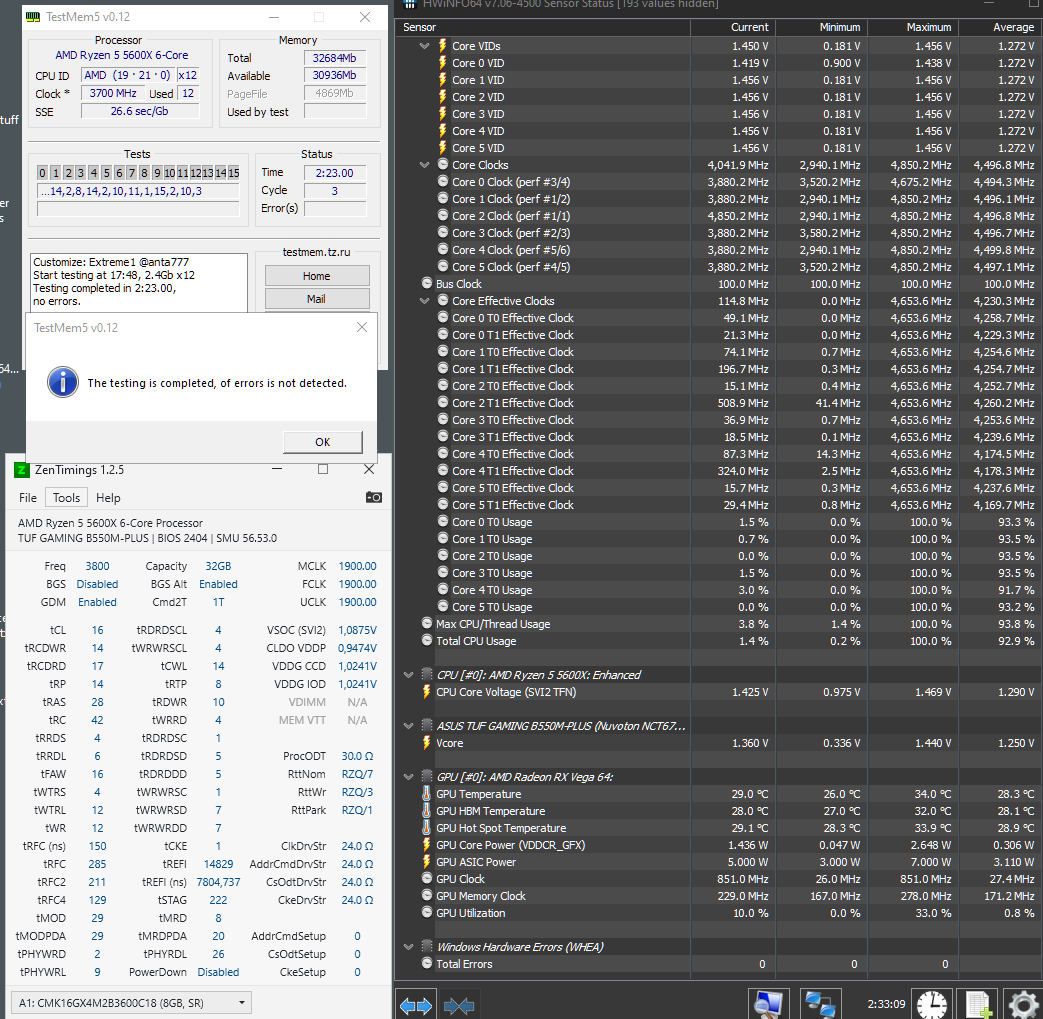This screenshot has height=1019, width=1043.
Task: Click Max CPU/Thread Usage icon
Action: coord(427,623)
